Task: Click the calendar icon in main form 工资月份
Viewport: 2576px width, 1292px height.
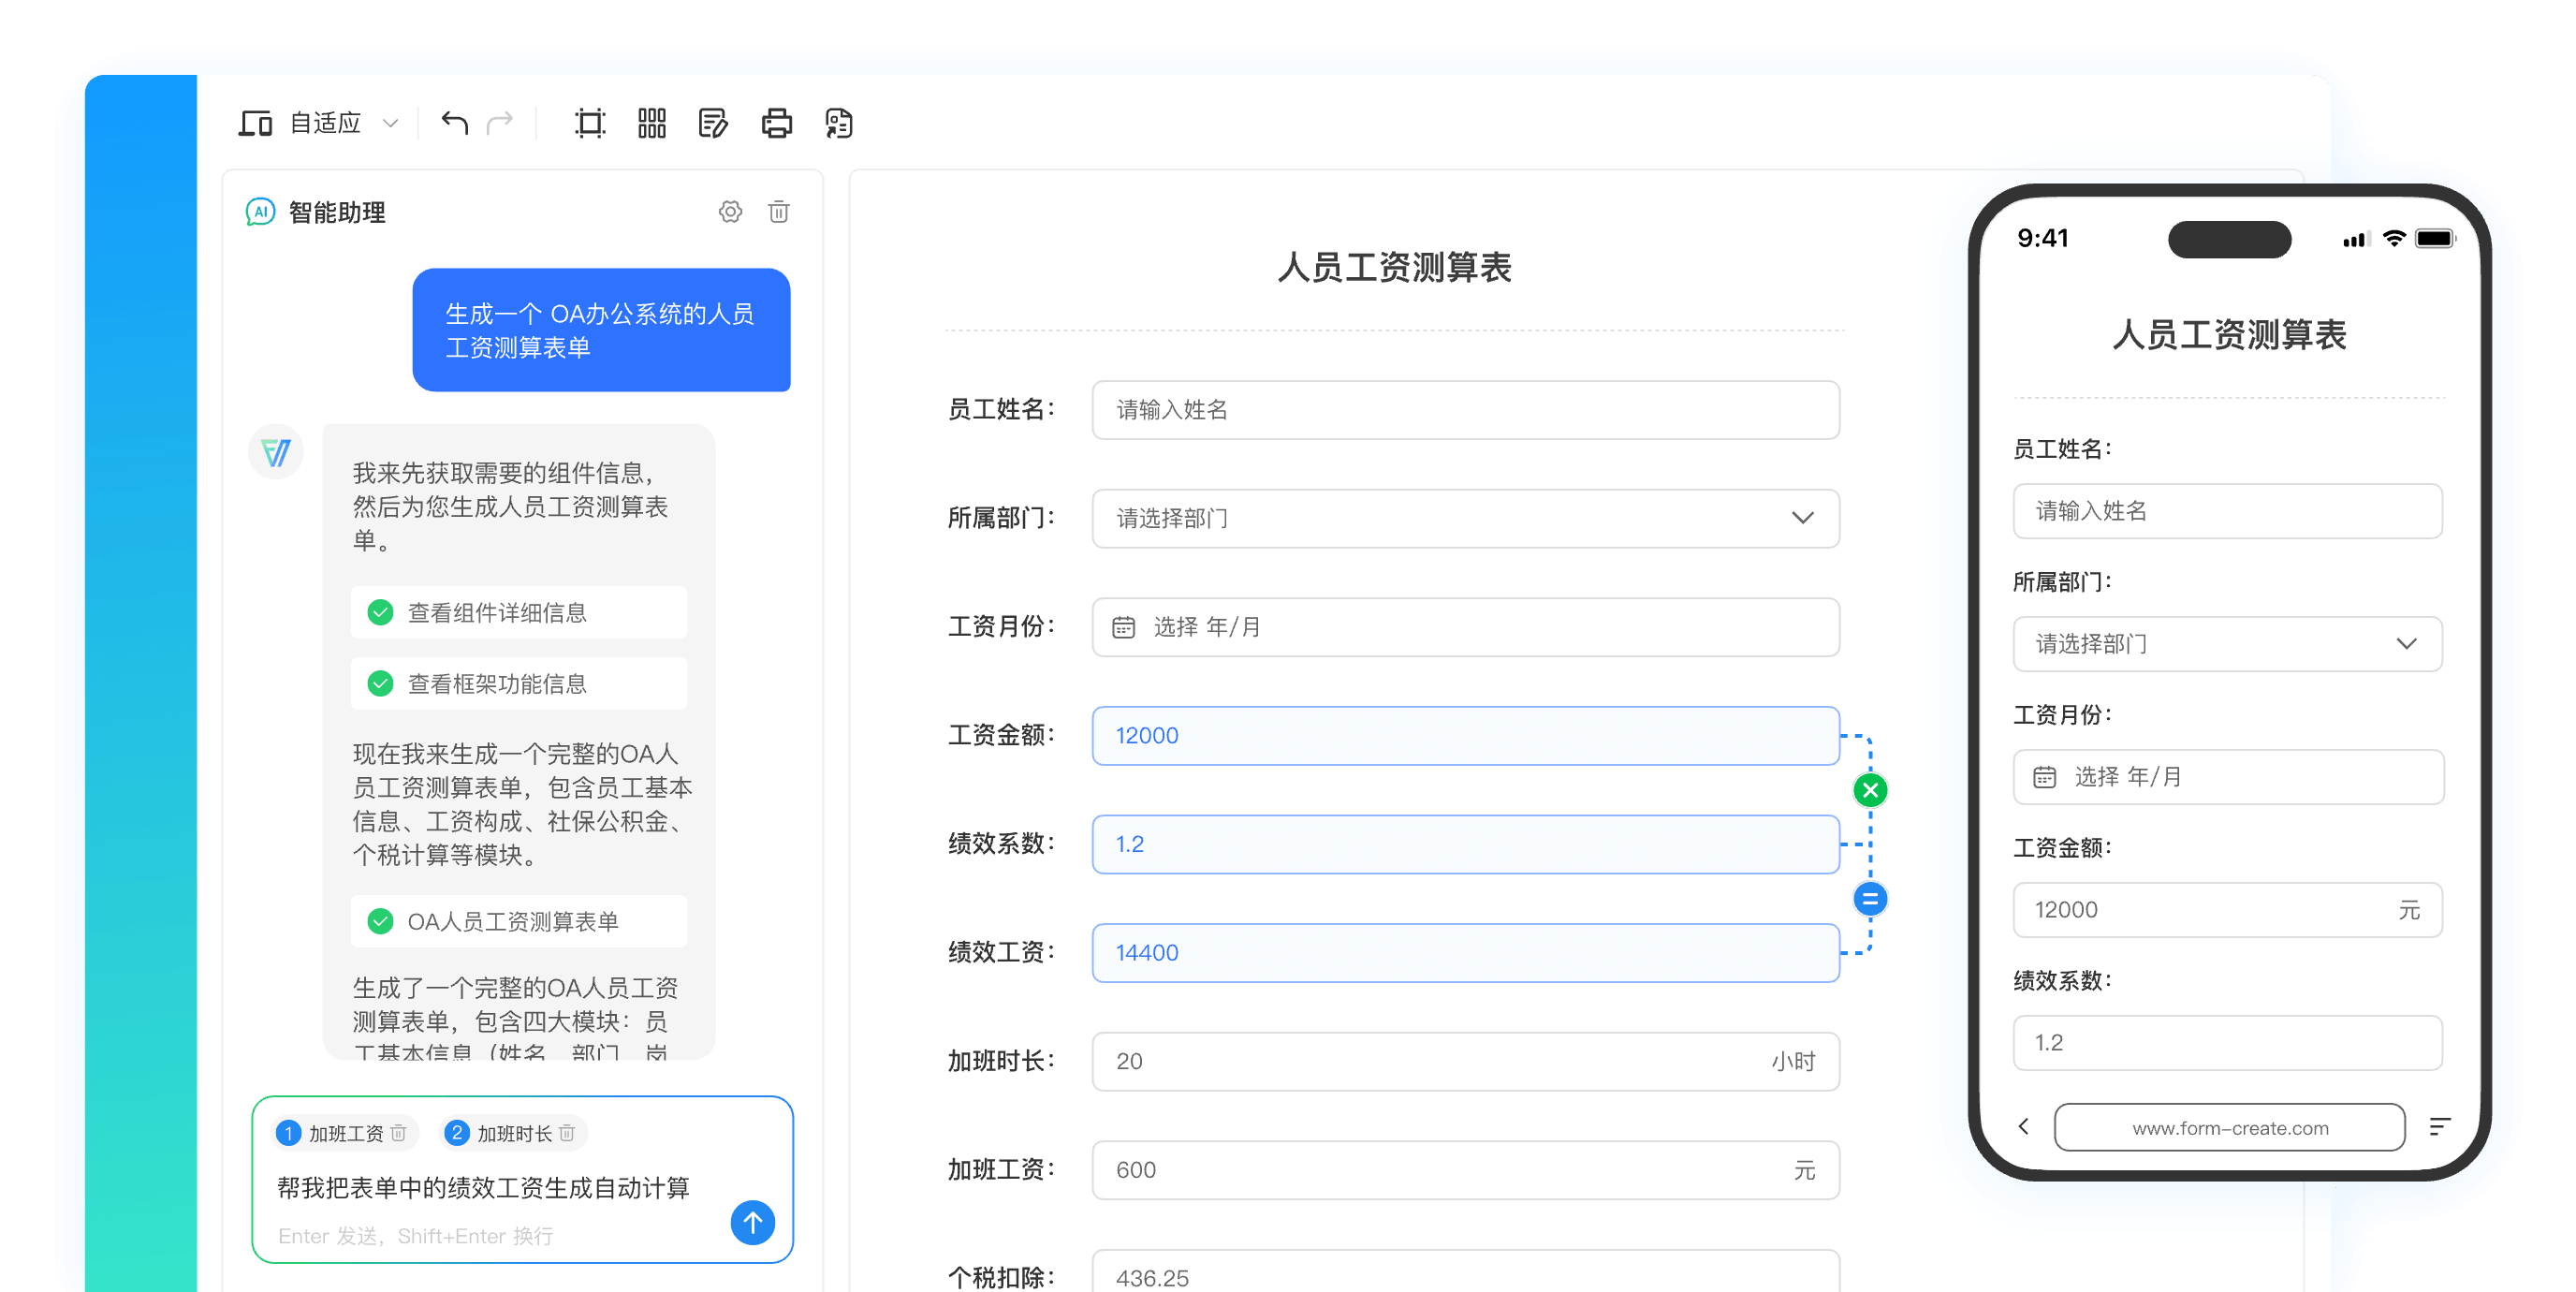Action: 1124,627
